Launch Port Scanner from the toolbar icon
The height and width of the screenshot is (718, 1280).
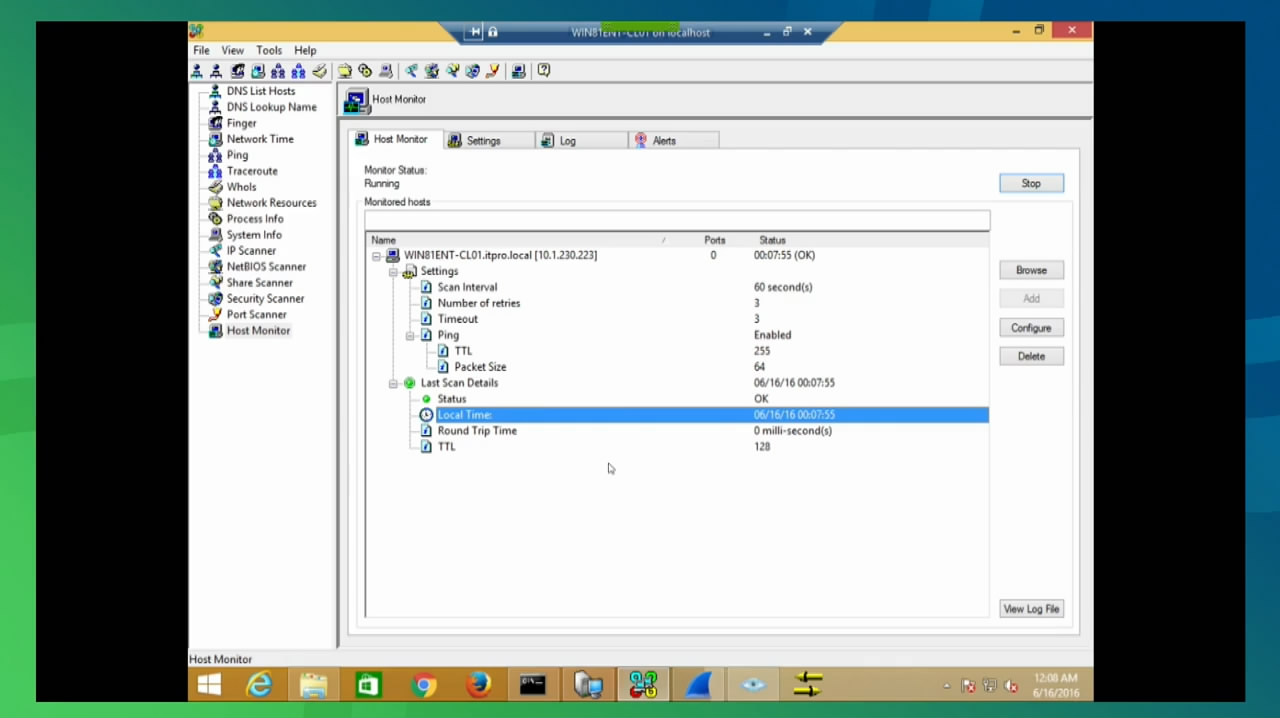[493, 71]
